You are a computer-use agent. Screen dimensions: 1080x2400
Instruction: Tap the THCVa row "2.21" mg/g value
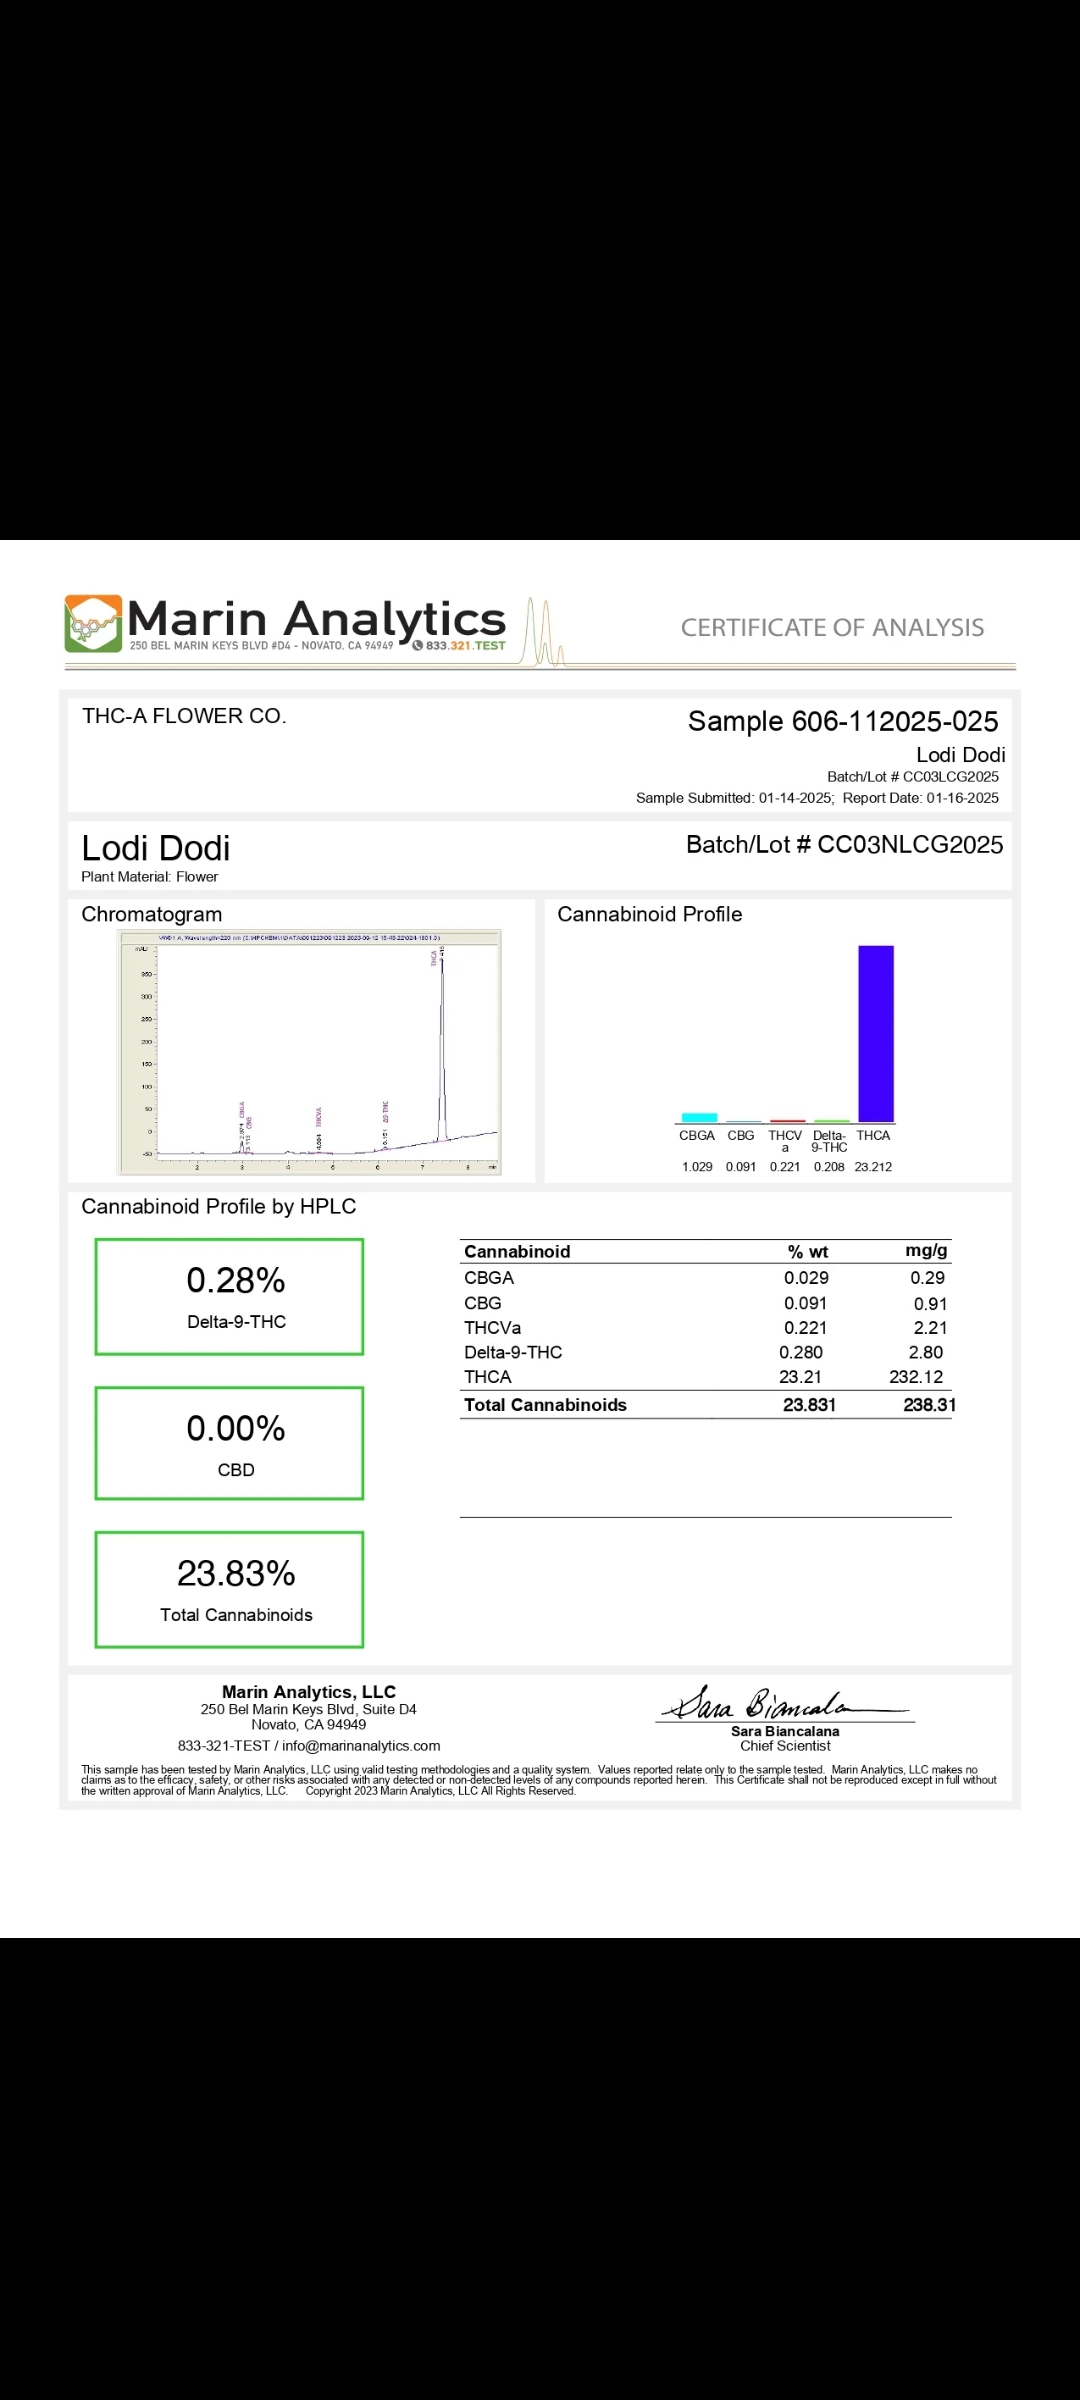point(930,1328)
